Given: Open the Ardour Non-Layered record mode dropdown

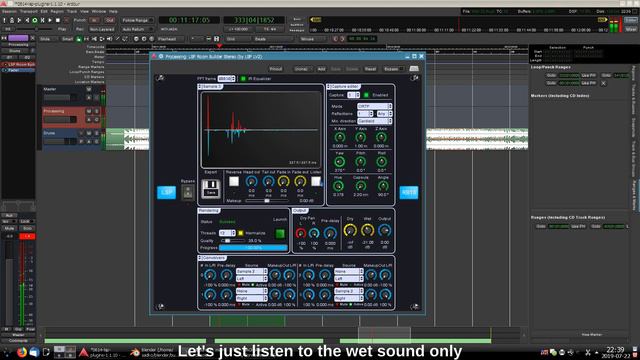Looking at the screenshot, I should 102,29.
